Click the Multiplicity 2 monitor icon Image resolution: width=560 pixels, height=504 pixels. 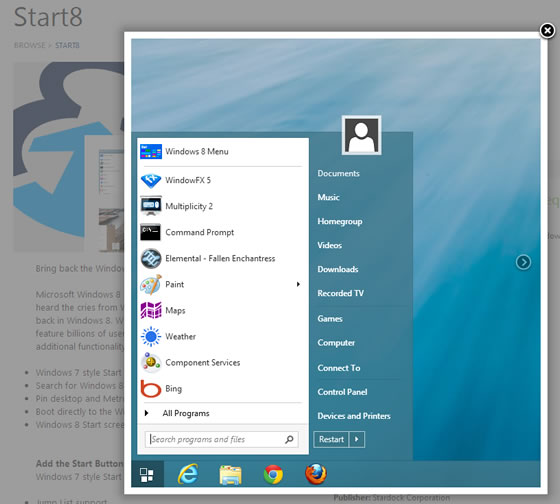coord(151,206)
